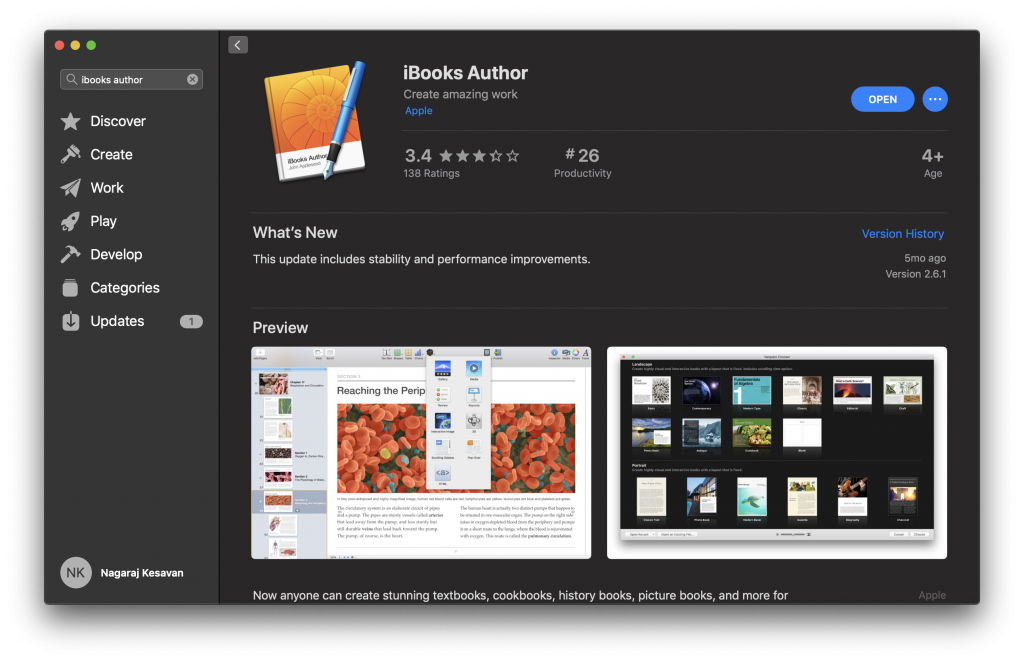Click the iBooks Author app icon
Image resolution: width=1024 pixels, height=663 pixels.
coord(315,121)
